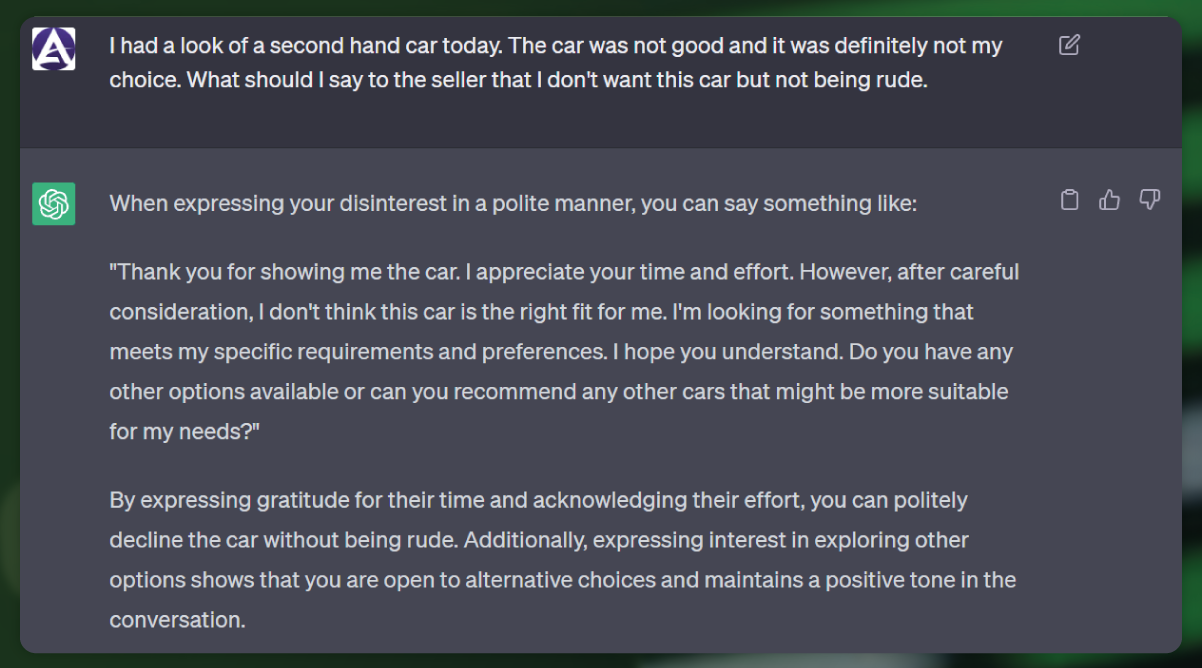Give the response a thumbs up

pos(1109,200)
